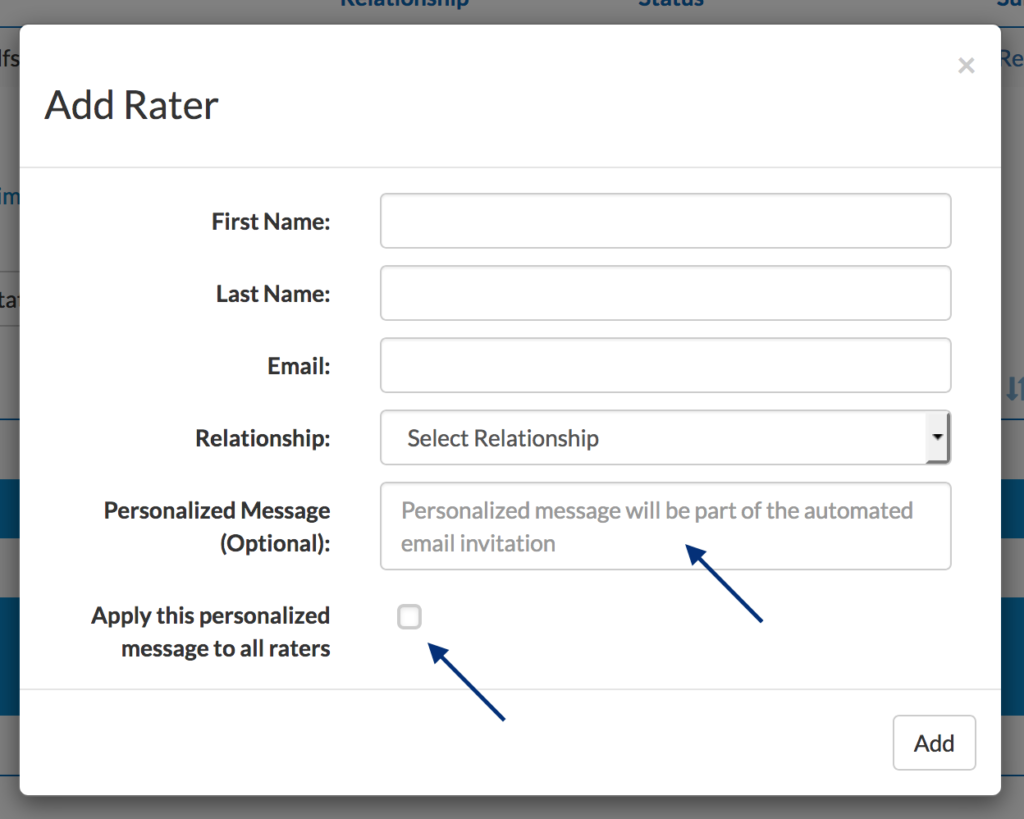Image resolution: width=1024 pixels, height=819 pixels.
Task: Click the Relationship dropdown arrow button
Action: pyautogui.click(x=937, y=438)
